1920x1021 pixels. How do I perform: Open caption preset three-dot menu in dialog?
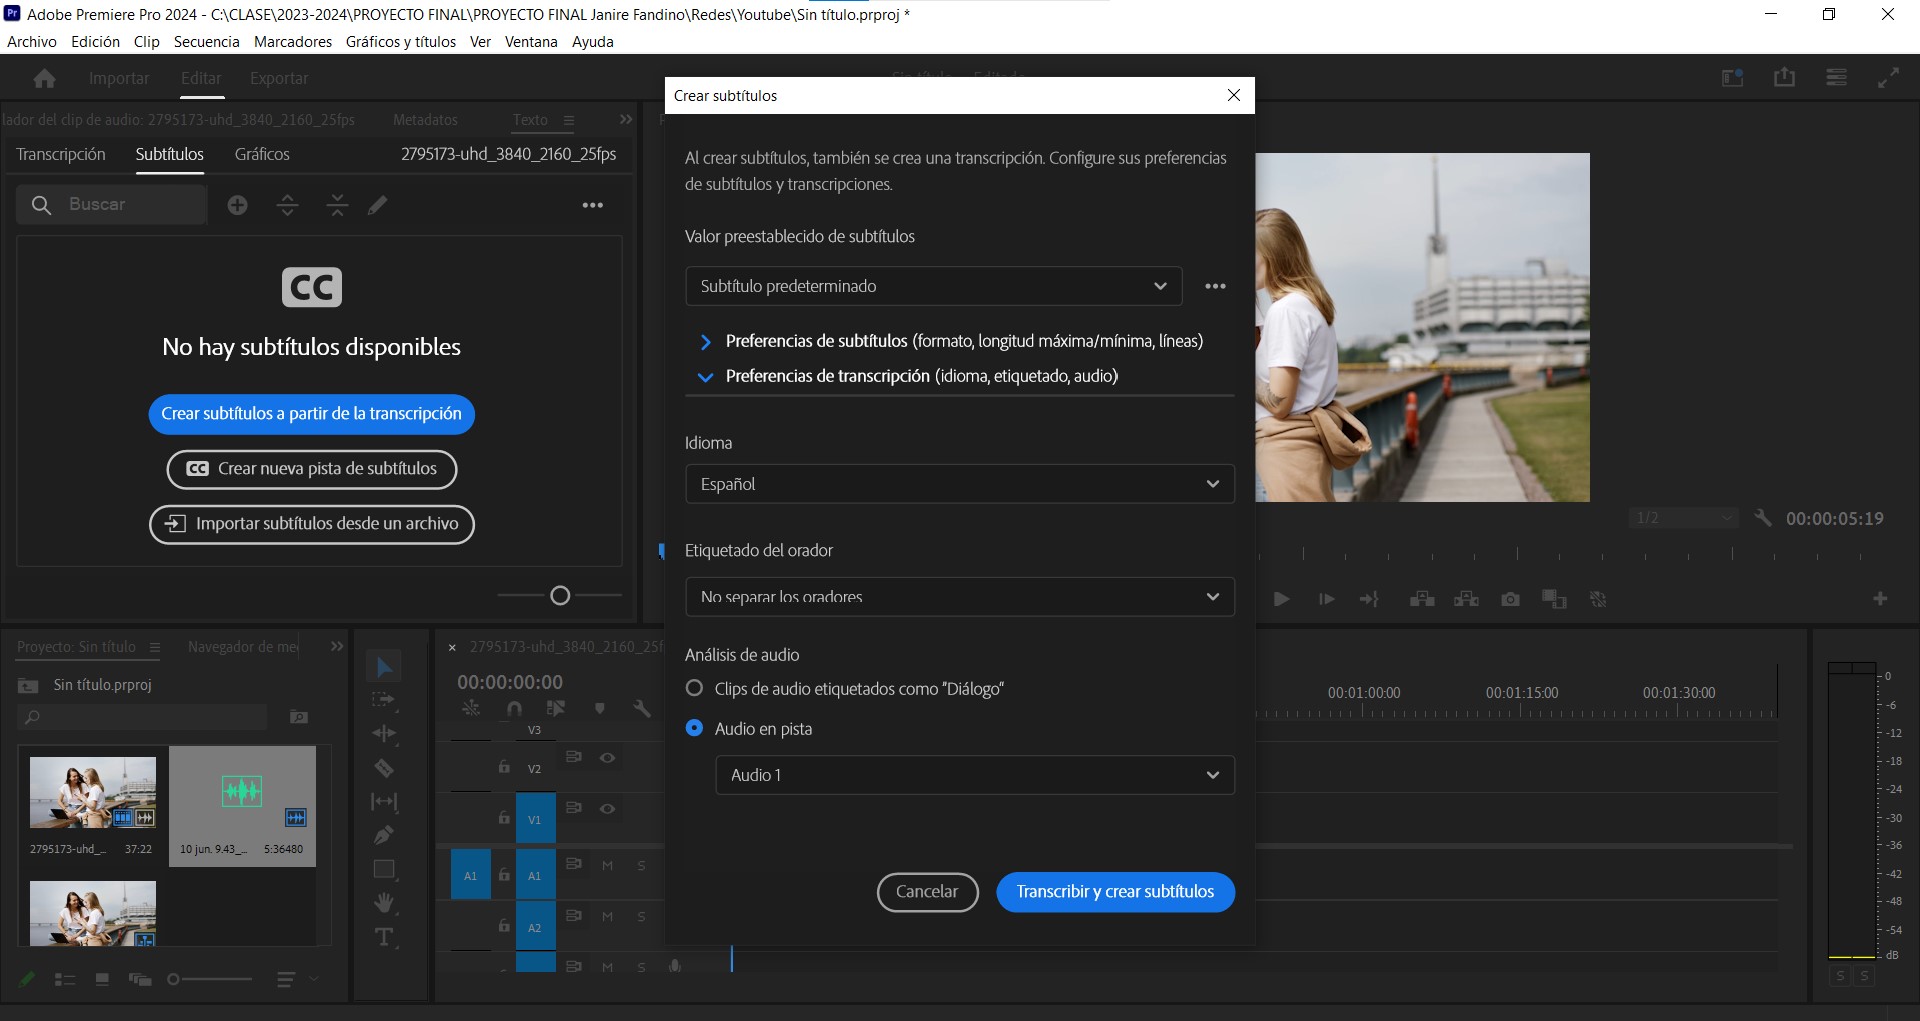point(1215,286)
